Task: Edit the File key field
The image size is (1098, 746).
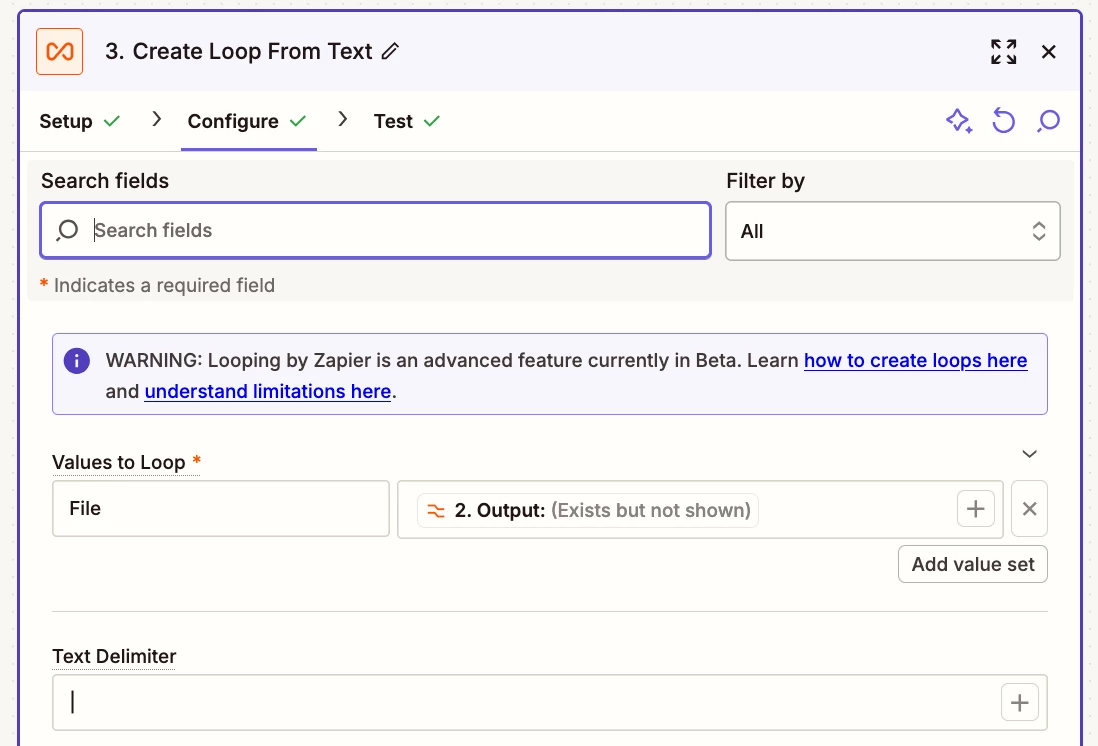Action: [x=221, y=509]
